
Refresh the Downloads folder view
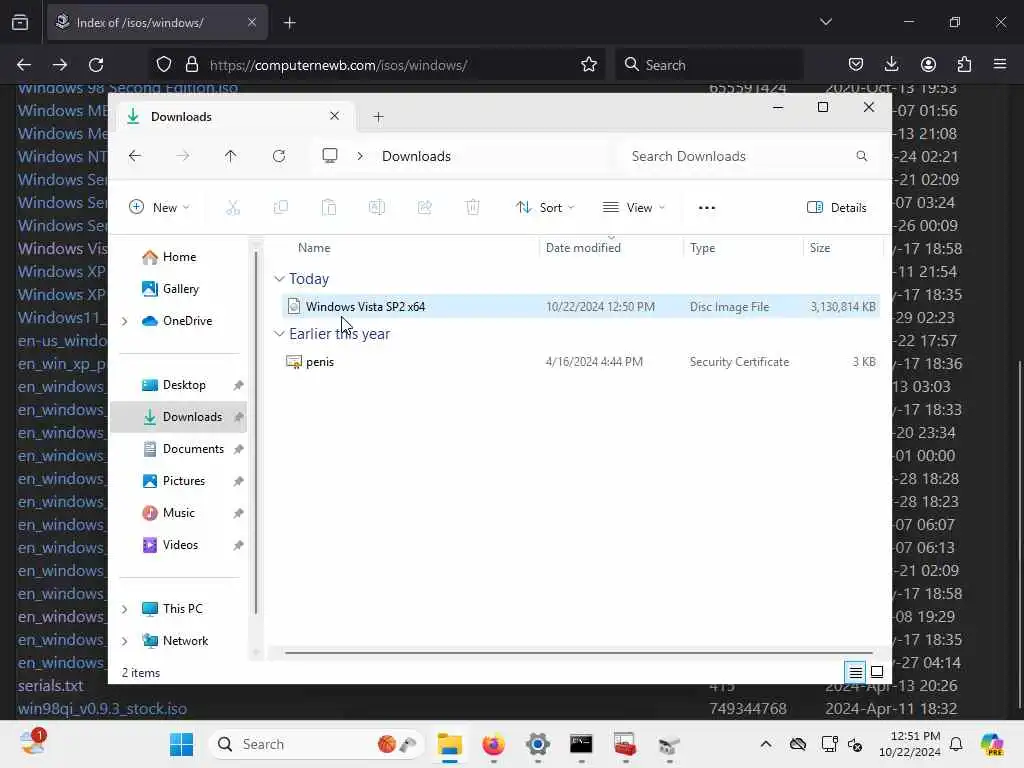279,156
